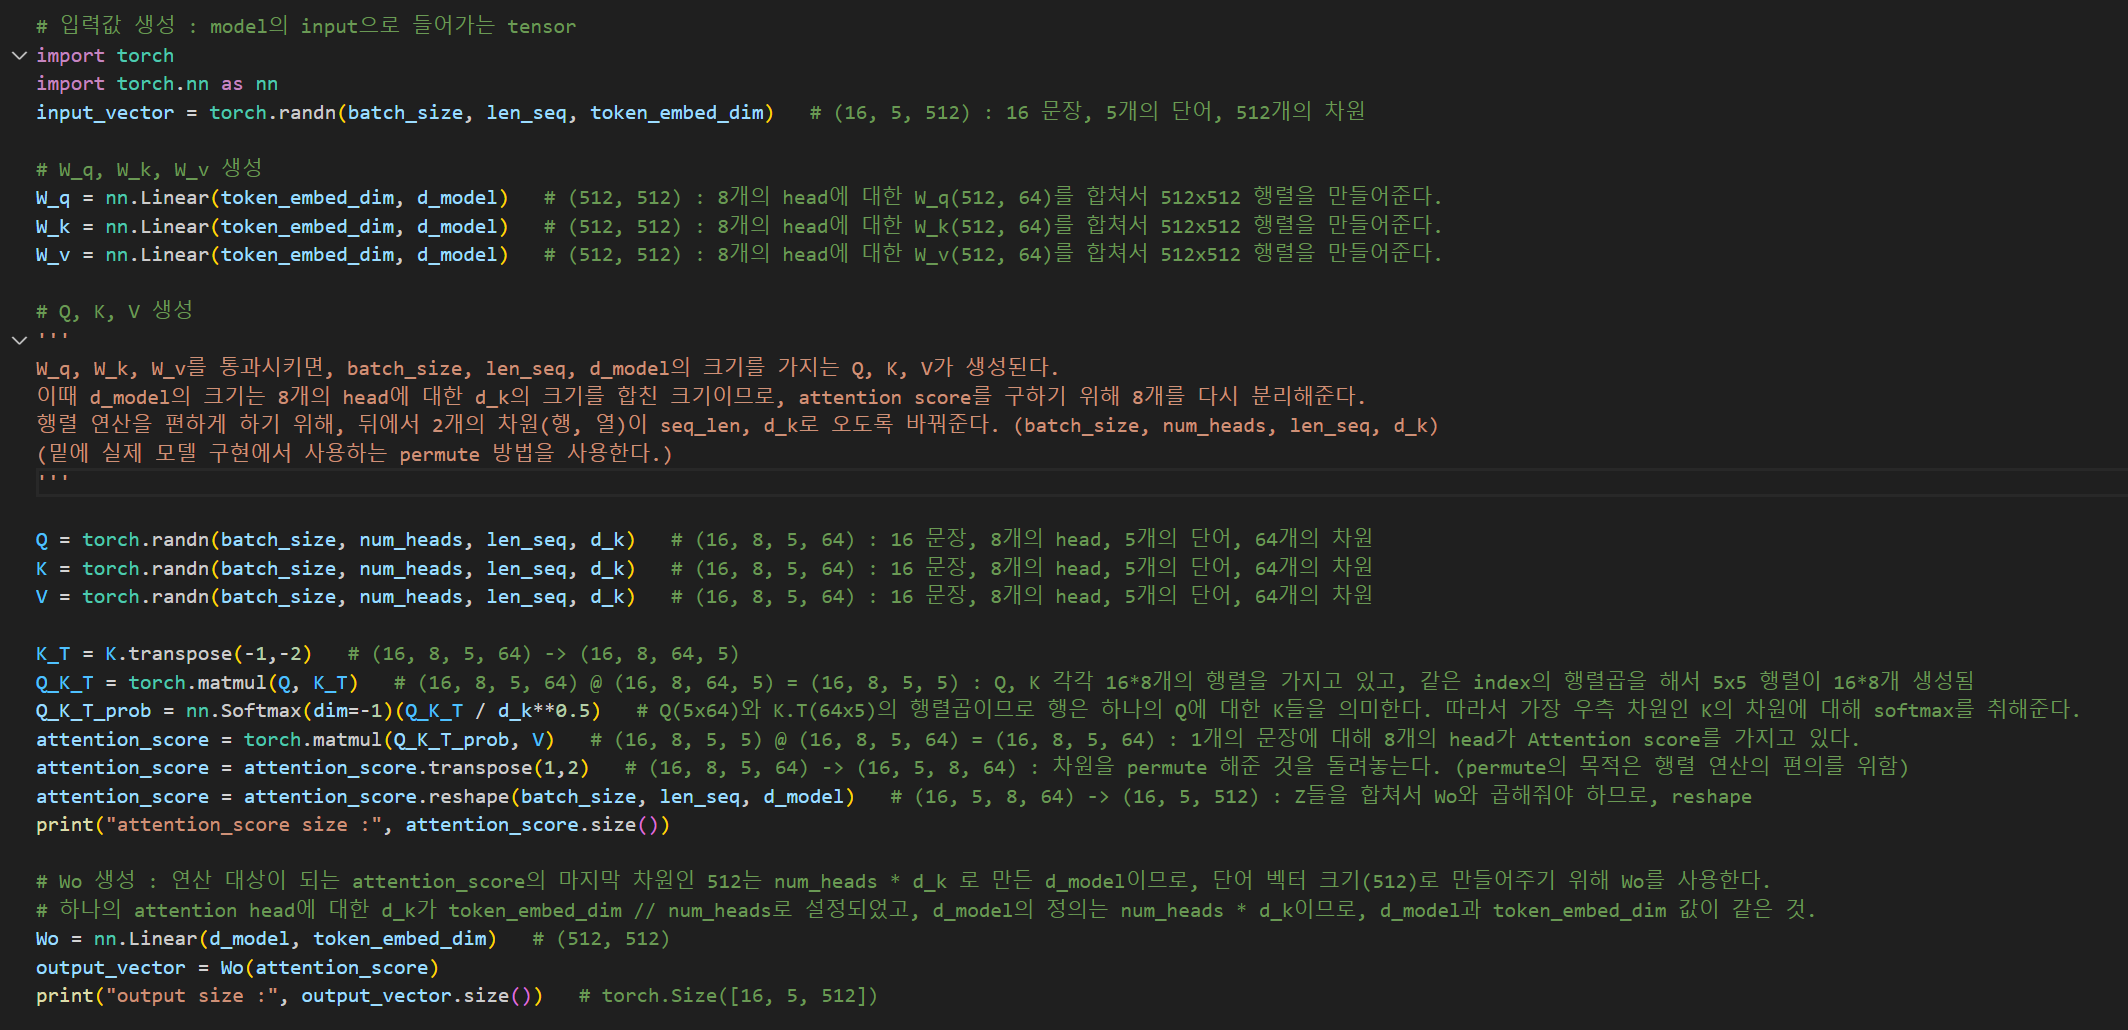This screenshot has width=2128, height=1030.
Task: Click the docstring line mentioning permute 방법
Action: tap(354, 454)
